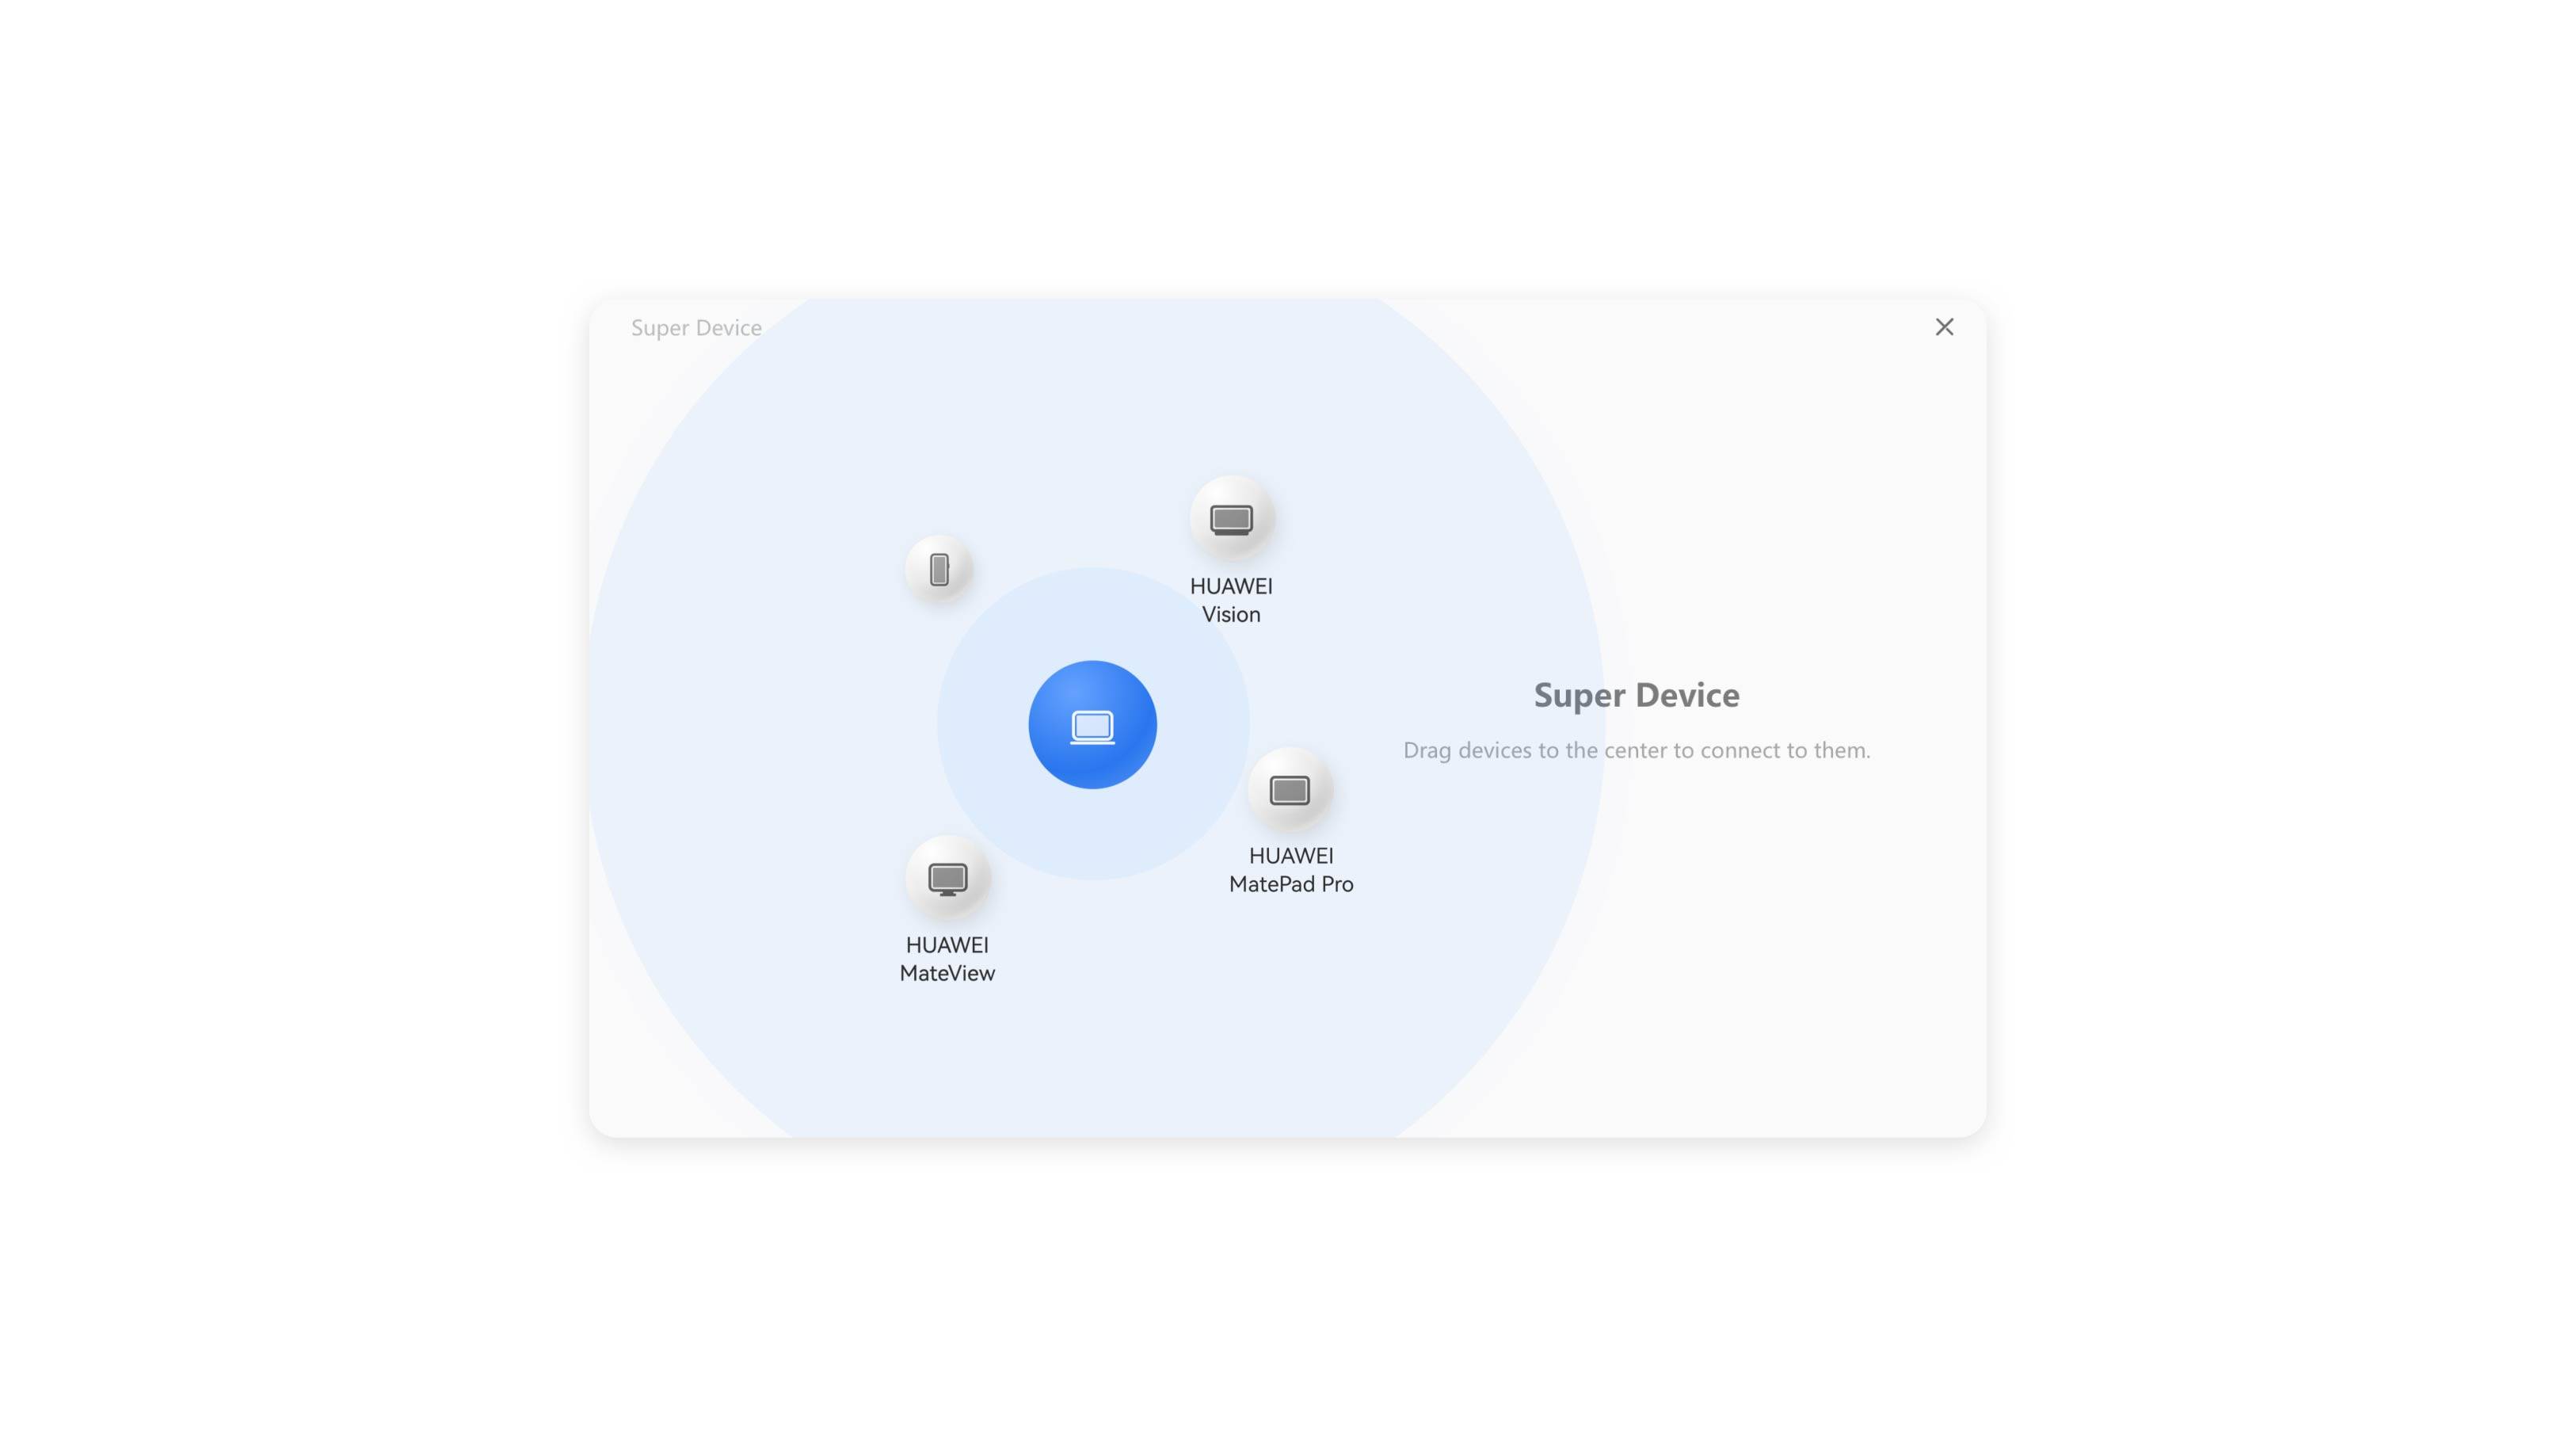2576x1450 pixels.
Task: Click the Super Device window title
Action: pos(696,328)
